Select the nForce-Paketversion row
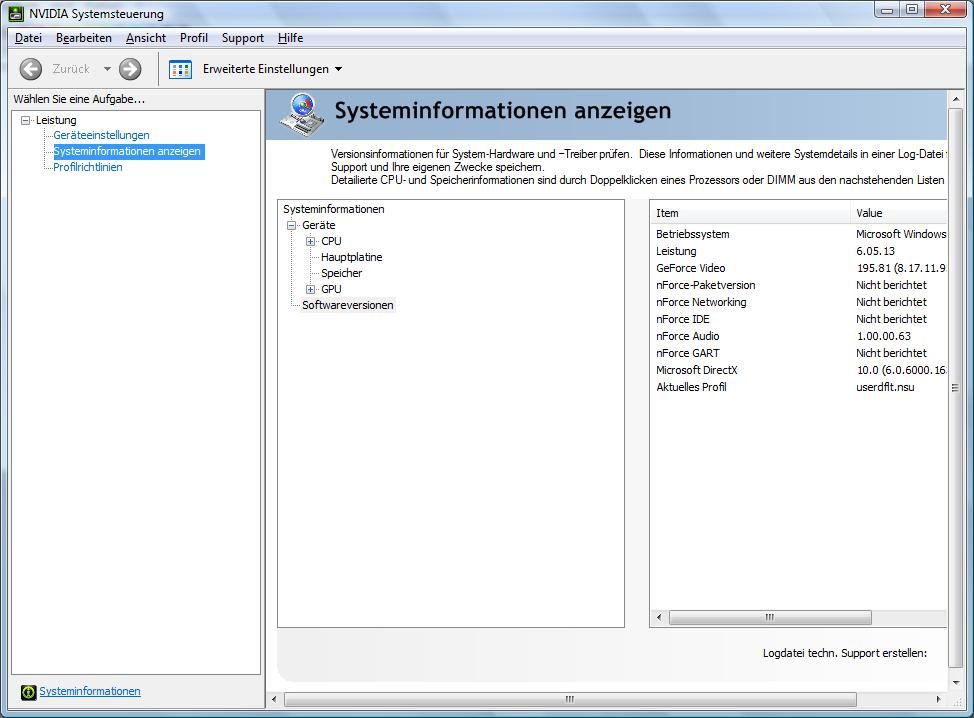The height and width of the screenshot is (718, 974). coord(799,285)
